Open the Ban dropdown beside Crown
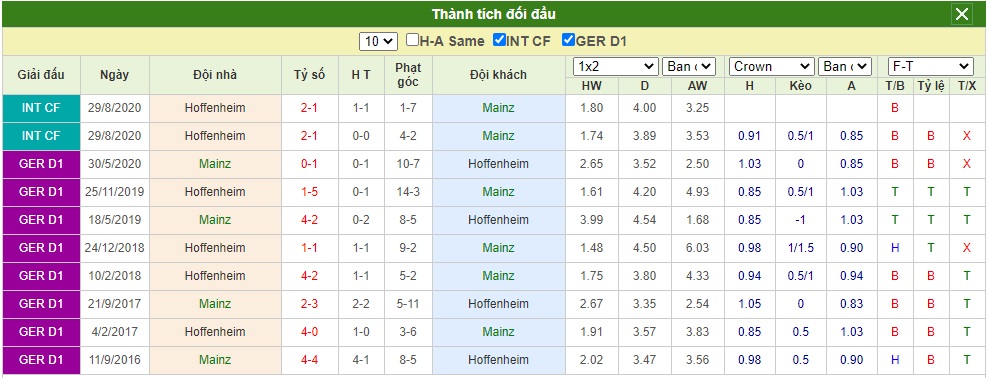 (x=845, y=66)
